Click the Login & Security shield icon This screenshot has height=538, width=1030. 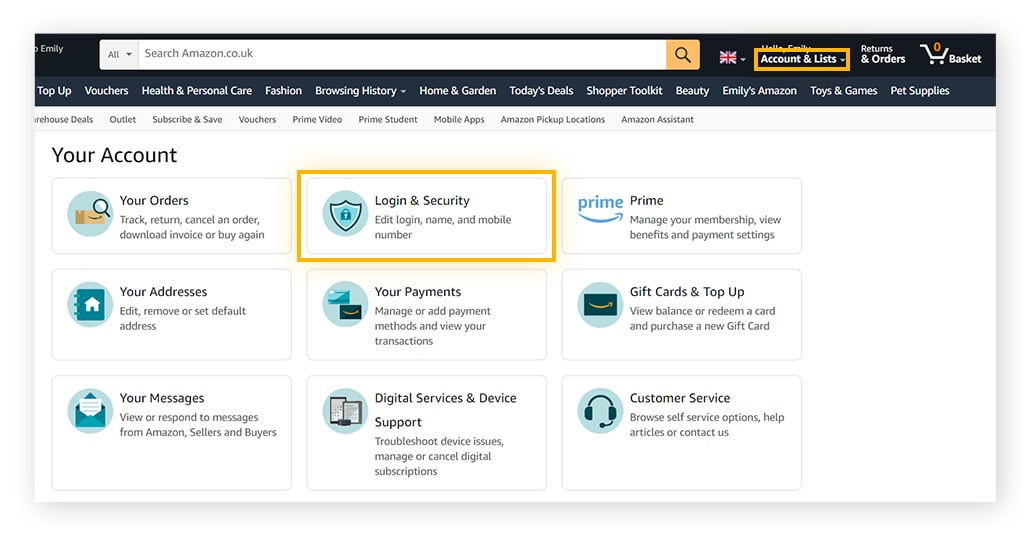pyautogui.click(x=344, y=215)
